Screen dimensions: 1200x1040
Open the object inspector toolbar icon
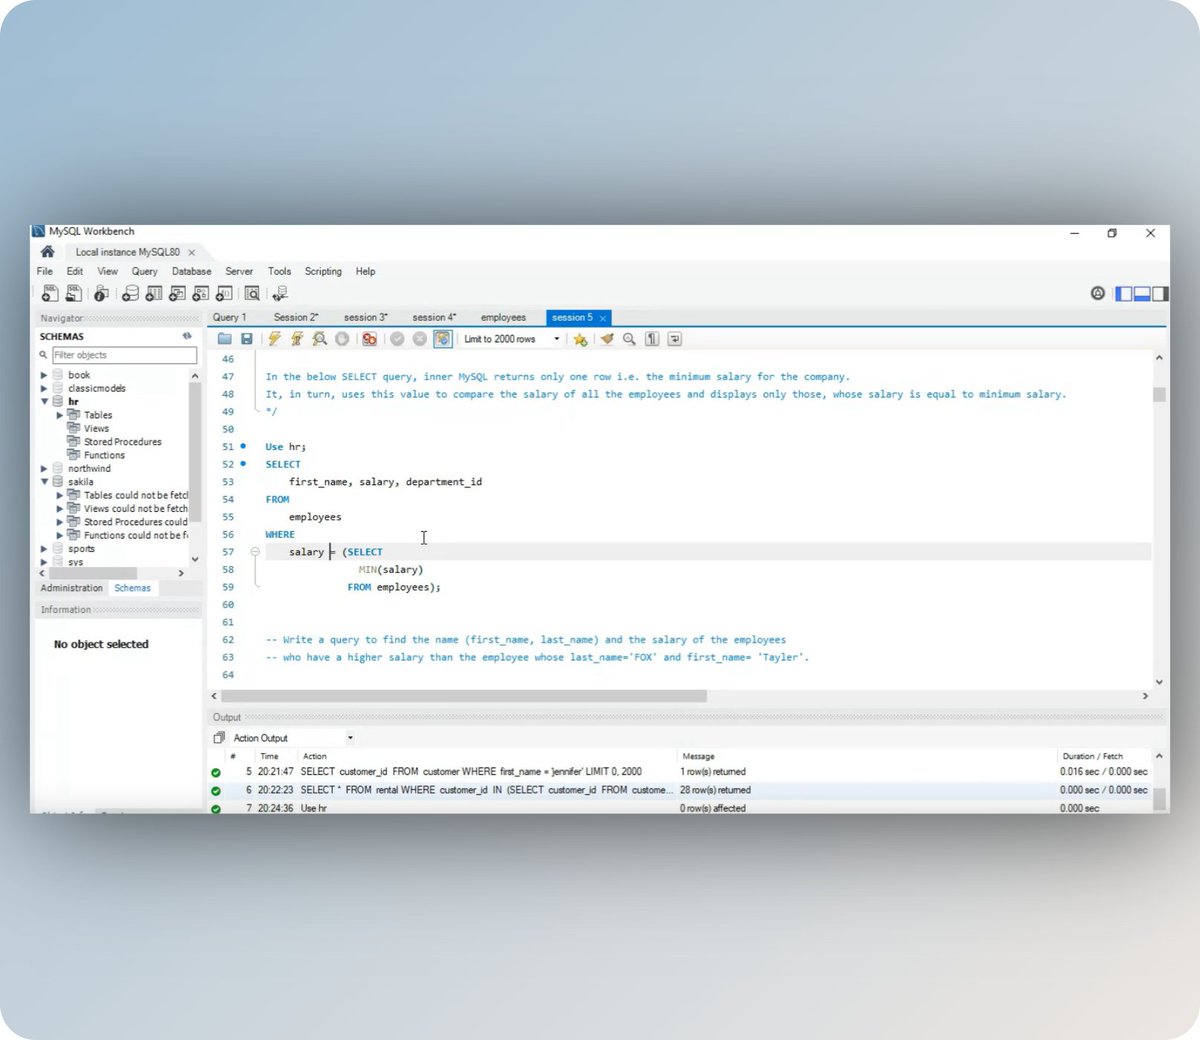click(101, 294)
